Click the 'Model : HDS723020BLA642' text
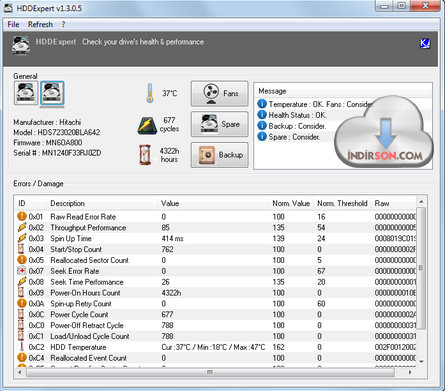Image resolution: width=445 pixels, height=391 pixels. click(x=57, y=132)
